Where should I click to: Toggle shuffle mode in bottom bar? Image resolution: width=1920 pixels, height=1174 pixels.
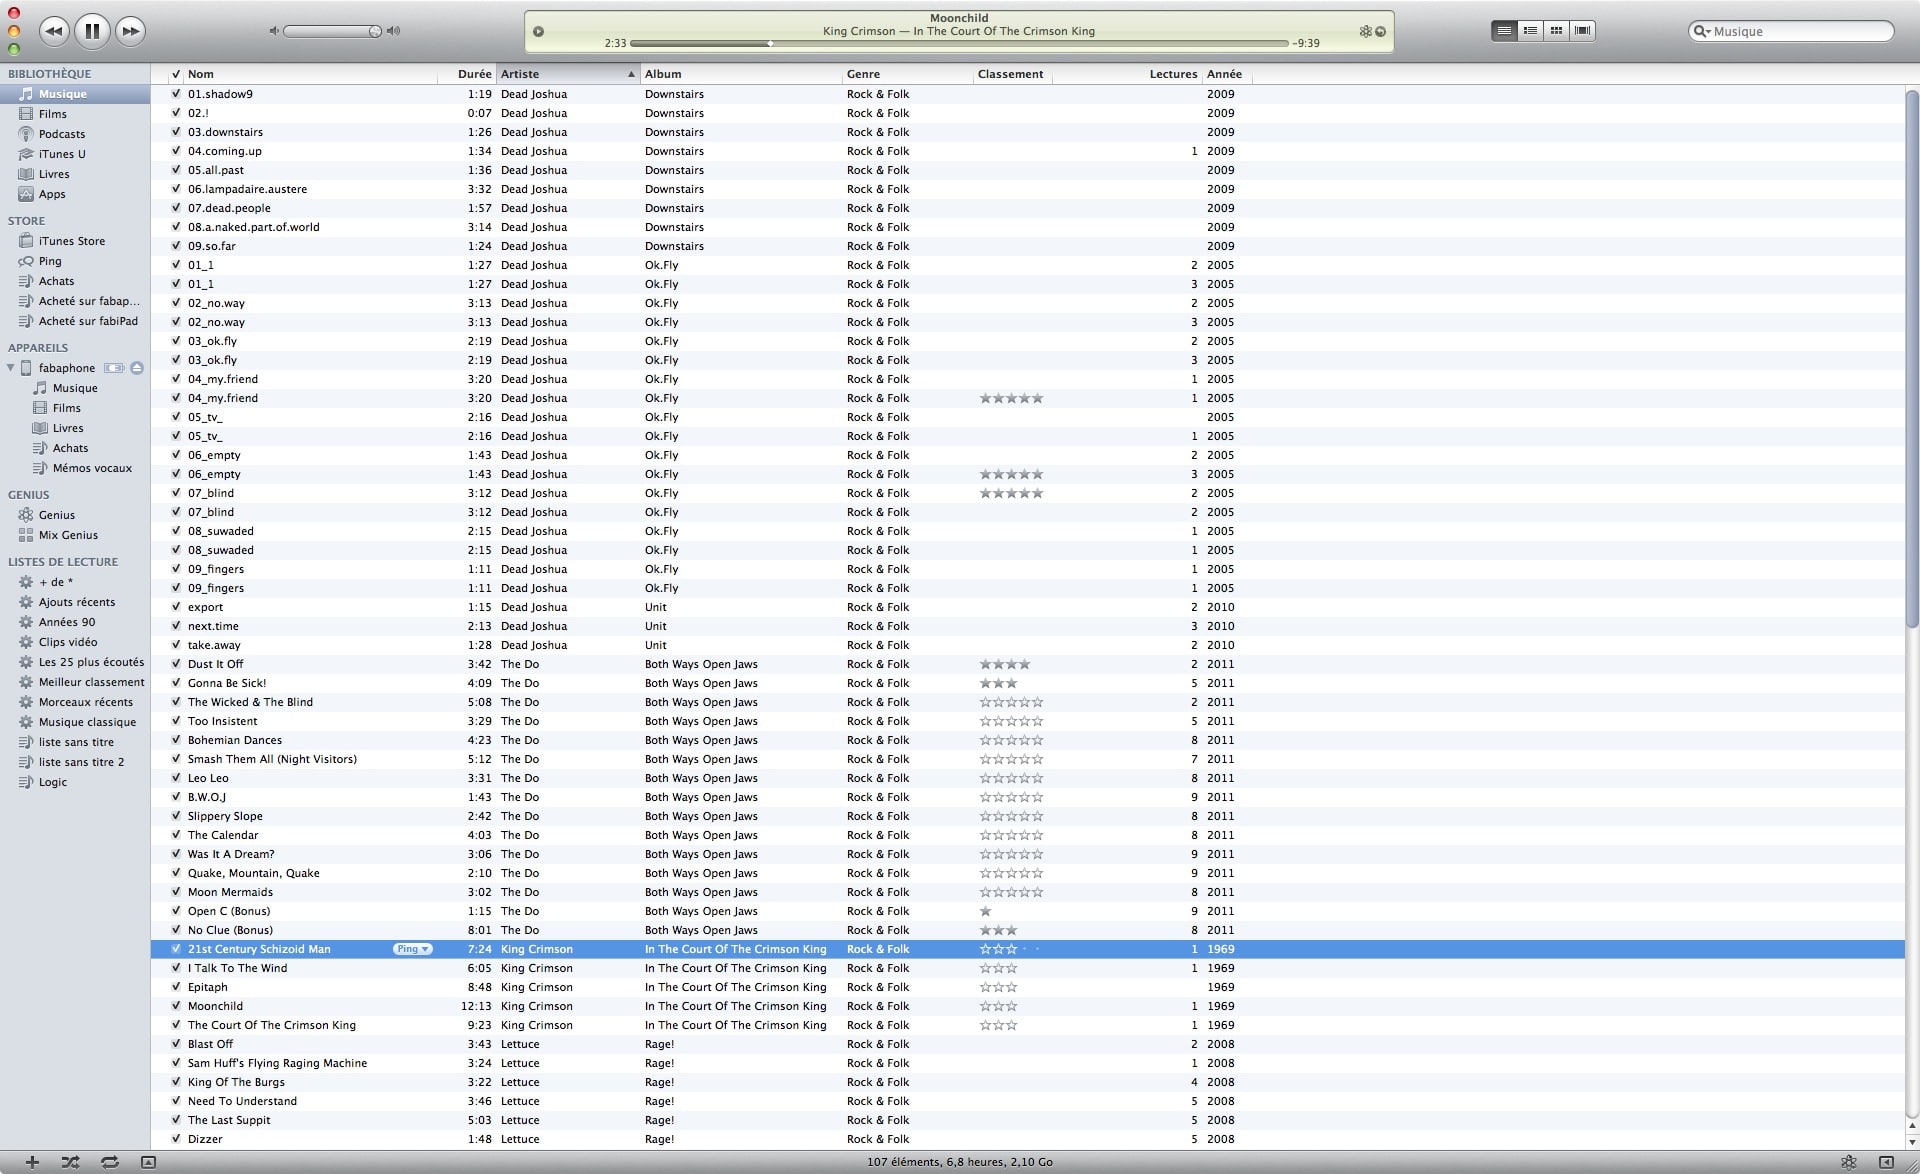point(70,1162)
